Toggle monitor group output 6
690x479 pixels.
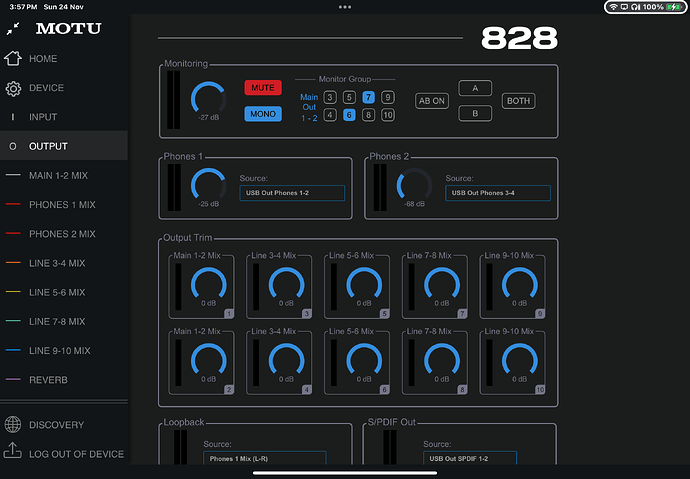click(x=349, y=115)
